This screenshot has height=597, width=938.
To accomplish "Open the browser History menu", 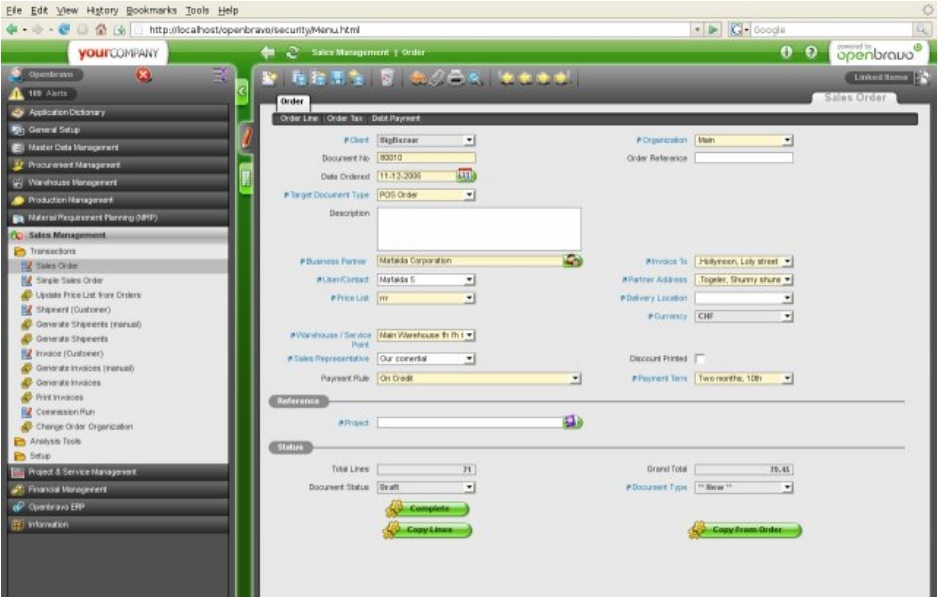I will (102, 10).
